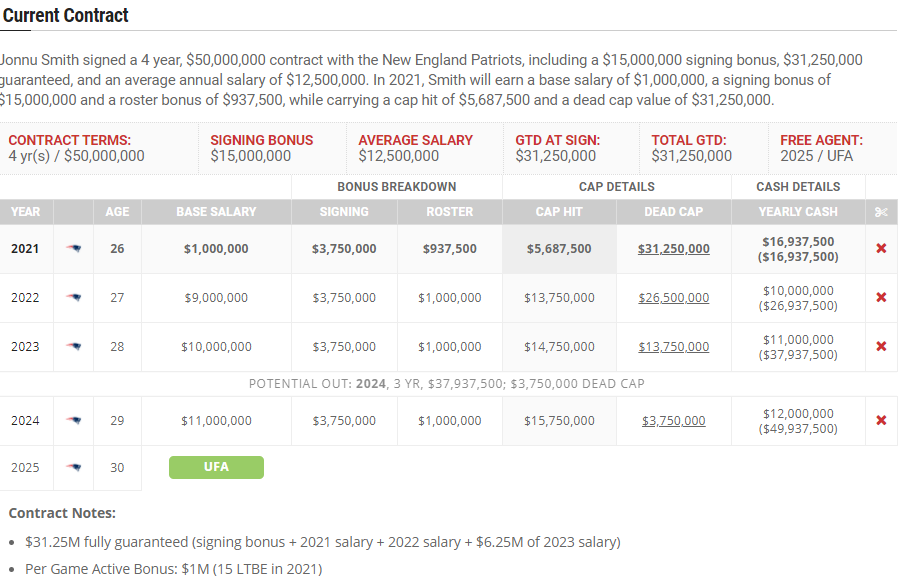Click the Base Salary column header
Viewport: 900px width, 582px height.
(216, 212)
